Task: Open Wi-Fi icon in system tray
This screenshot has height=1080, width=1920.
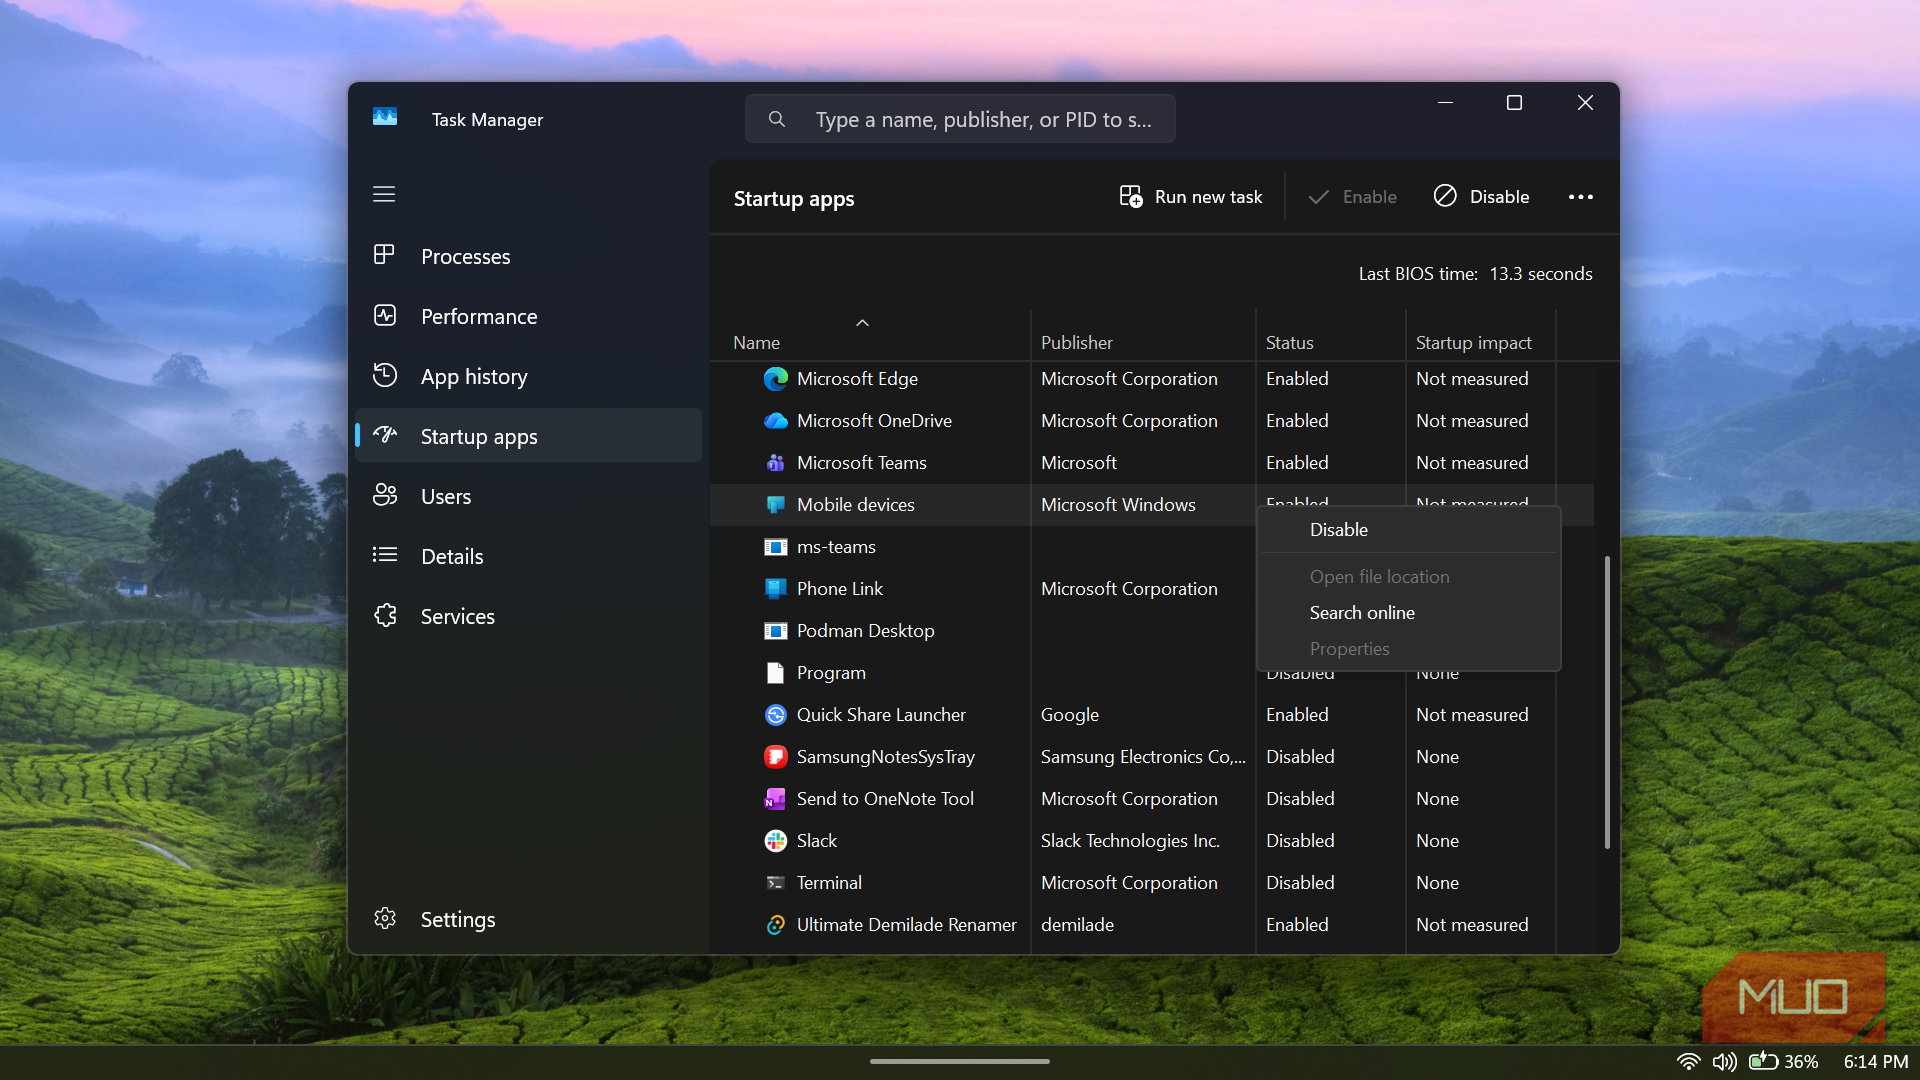Action: click(x=1688, y=1062)
